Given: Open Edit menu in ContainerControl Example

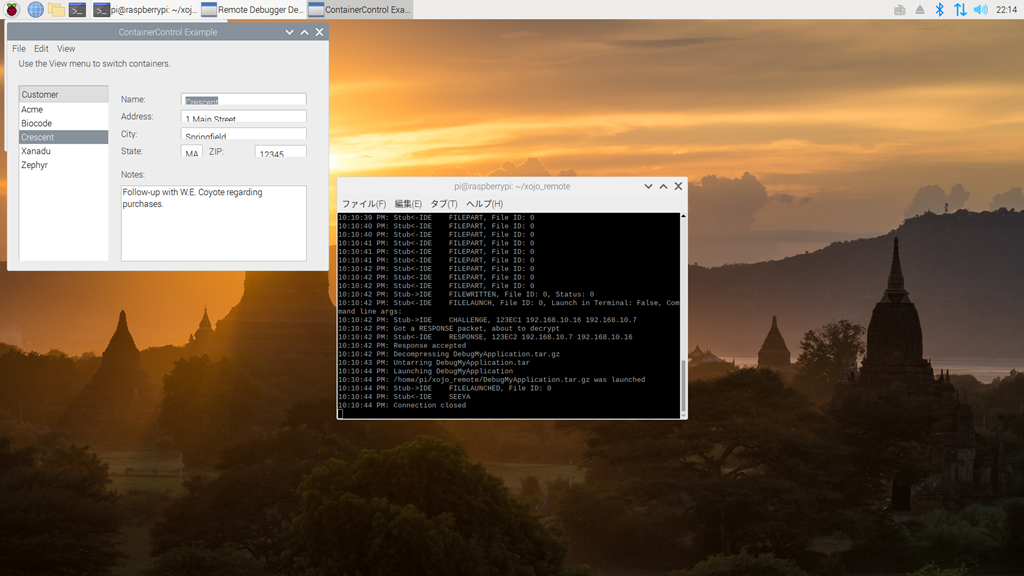Looking at the screenshot, I should (x=41, y=48).
